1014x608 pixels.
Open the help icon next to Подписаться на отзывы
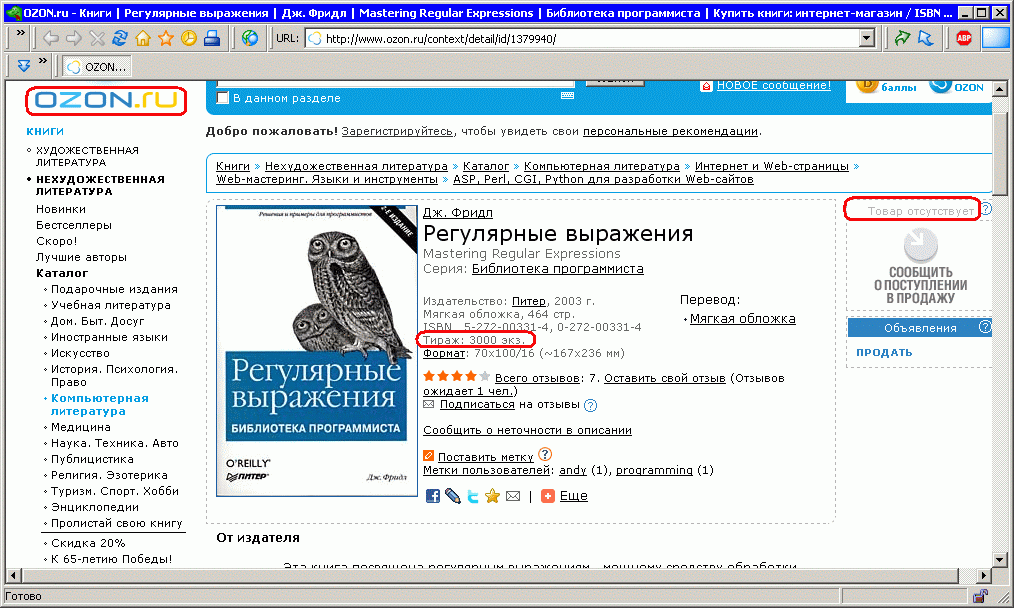pyautogui.click(x=590, y=406)
